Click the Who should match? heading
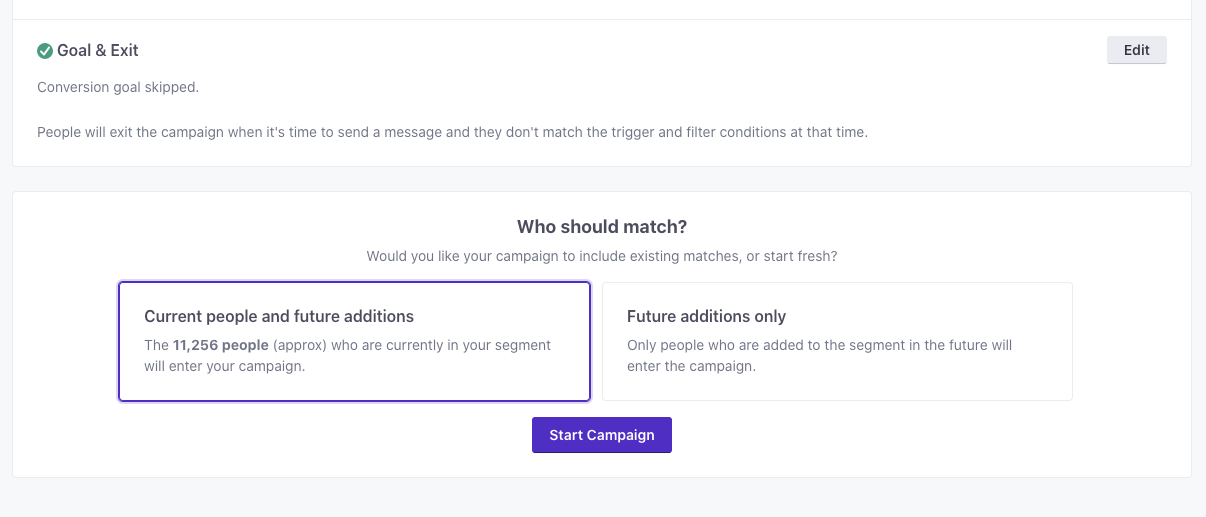Screen dimensions: 1206x517 pyautogui.click(x=602, y=227)
